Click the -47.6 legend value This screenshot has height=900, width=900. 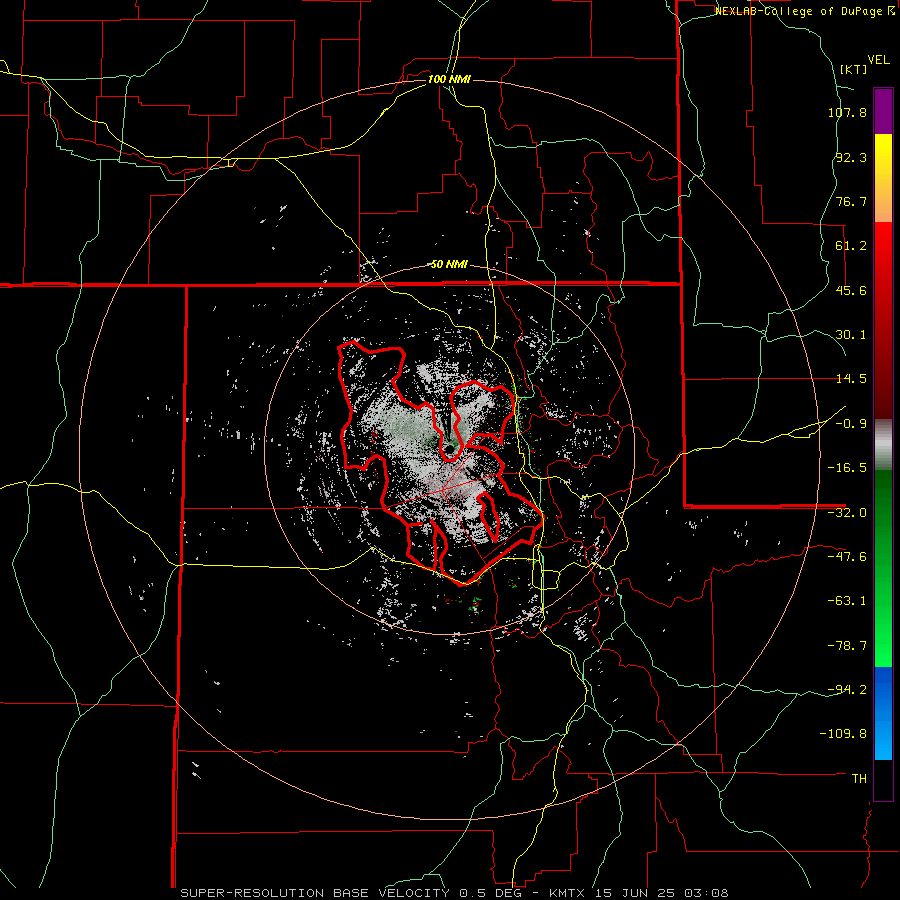click(847, 557)
